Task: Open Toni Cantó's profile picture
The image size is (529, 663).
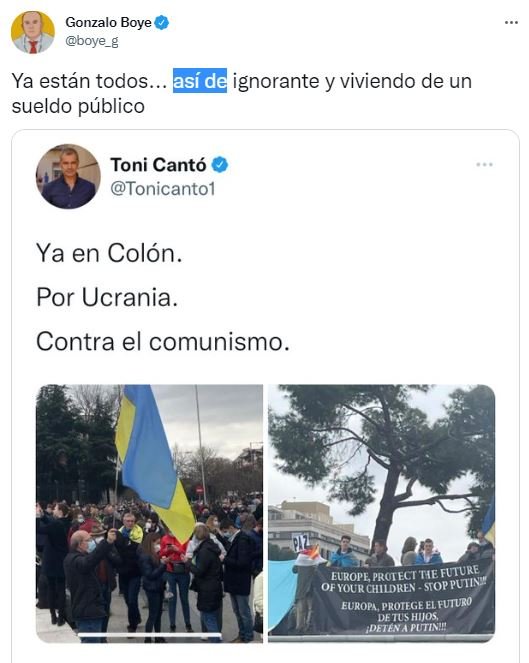Action: pos(68,176)
